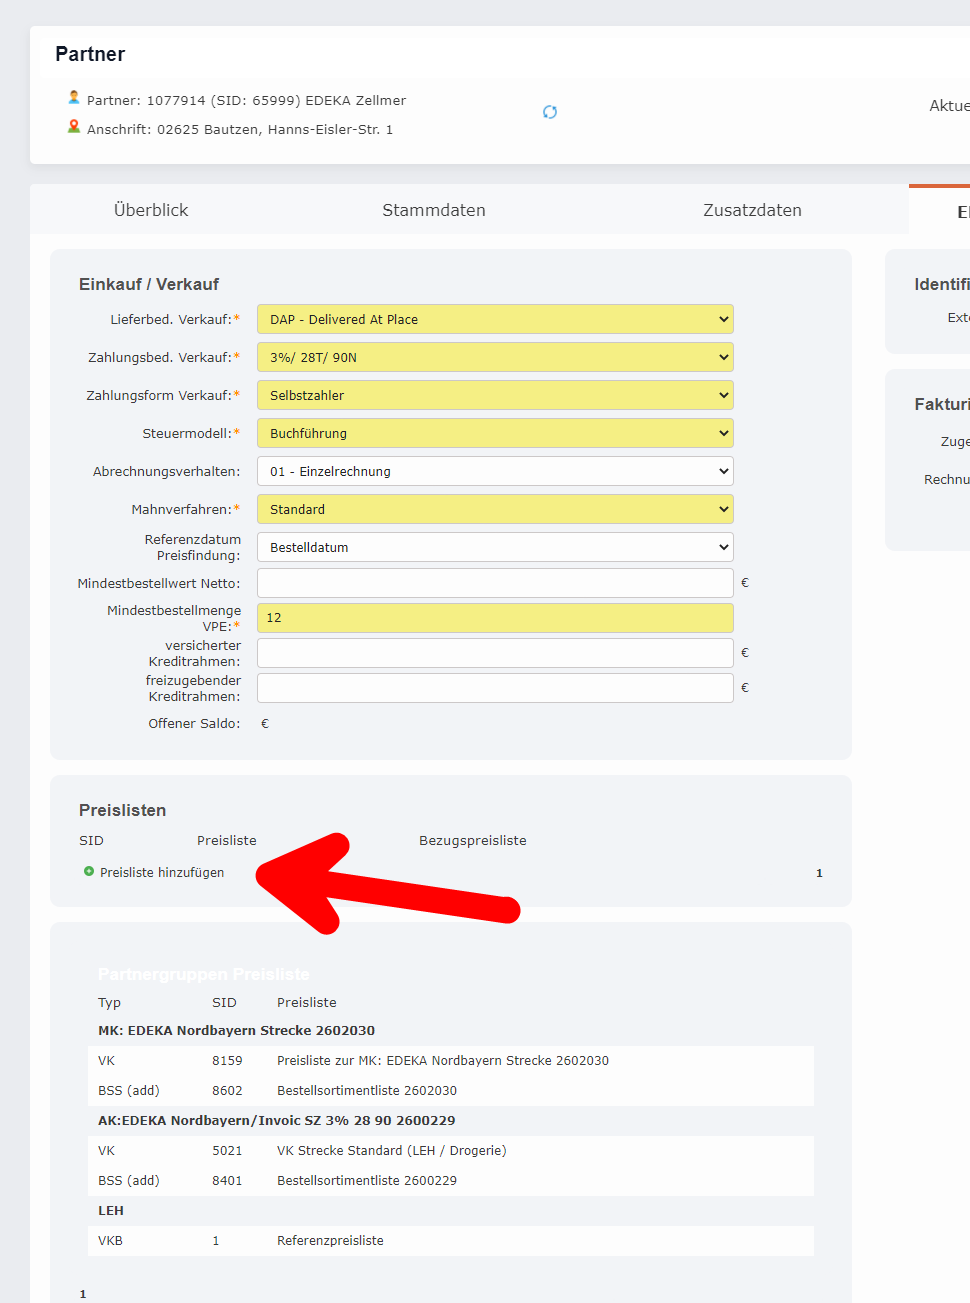Viewport: 970px width, 1303px height.
Task: Switch to the Überblick tab
Action: [x=151, y=210]
